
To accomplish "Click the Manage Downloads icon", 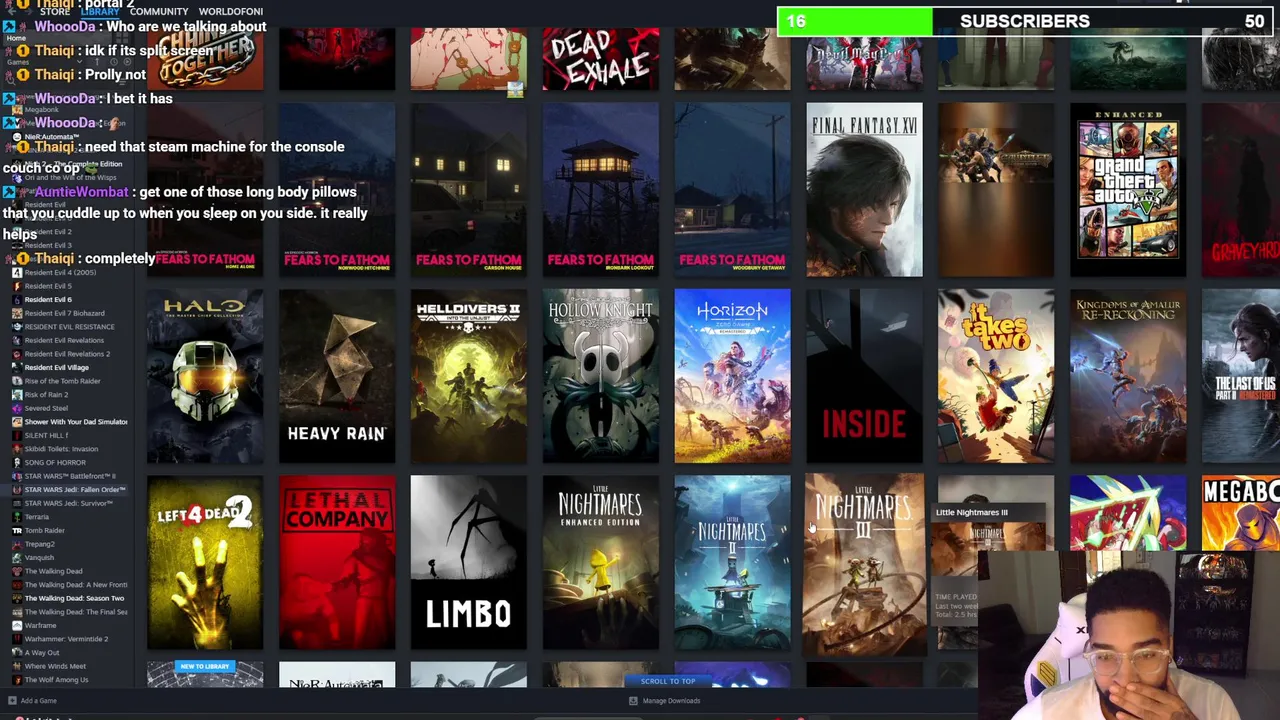I will (633, 701).
